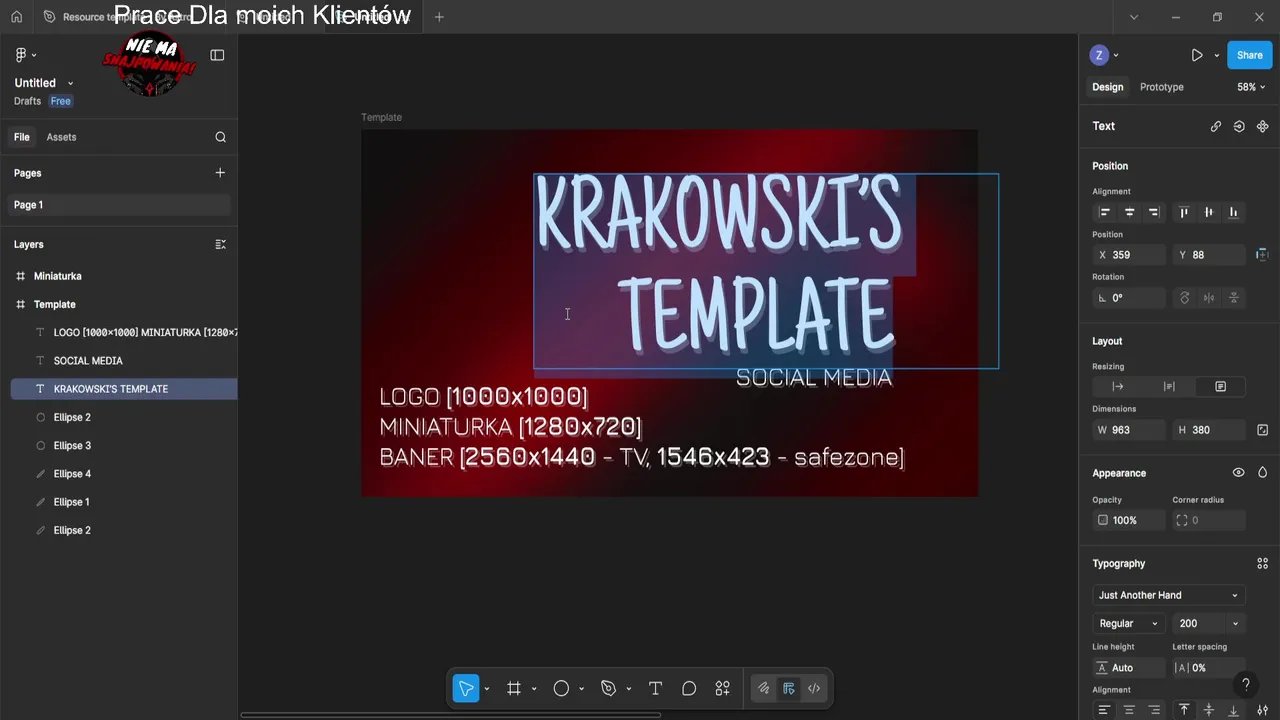
Task: Collapse all layers using the Layers header icon
Action: point(220,244)
